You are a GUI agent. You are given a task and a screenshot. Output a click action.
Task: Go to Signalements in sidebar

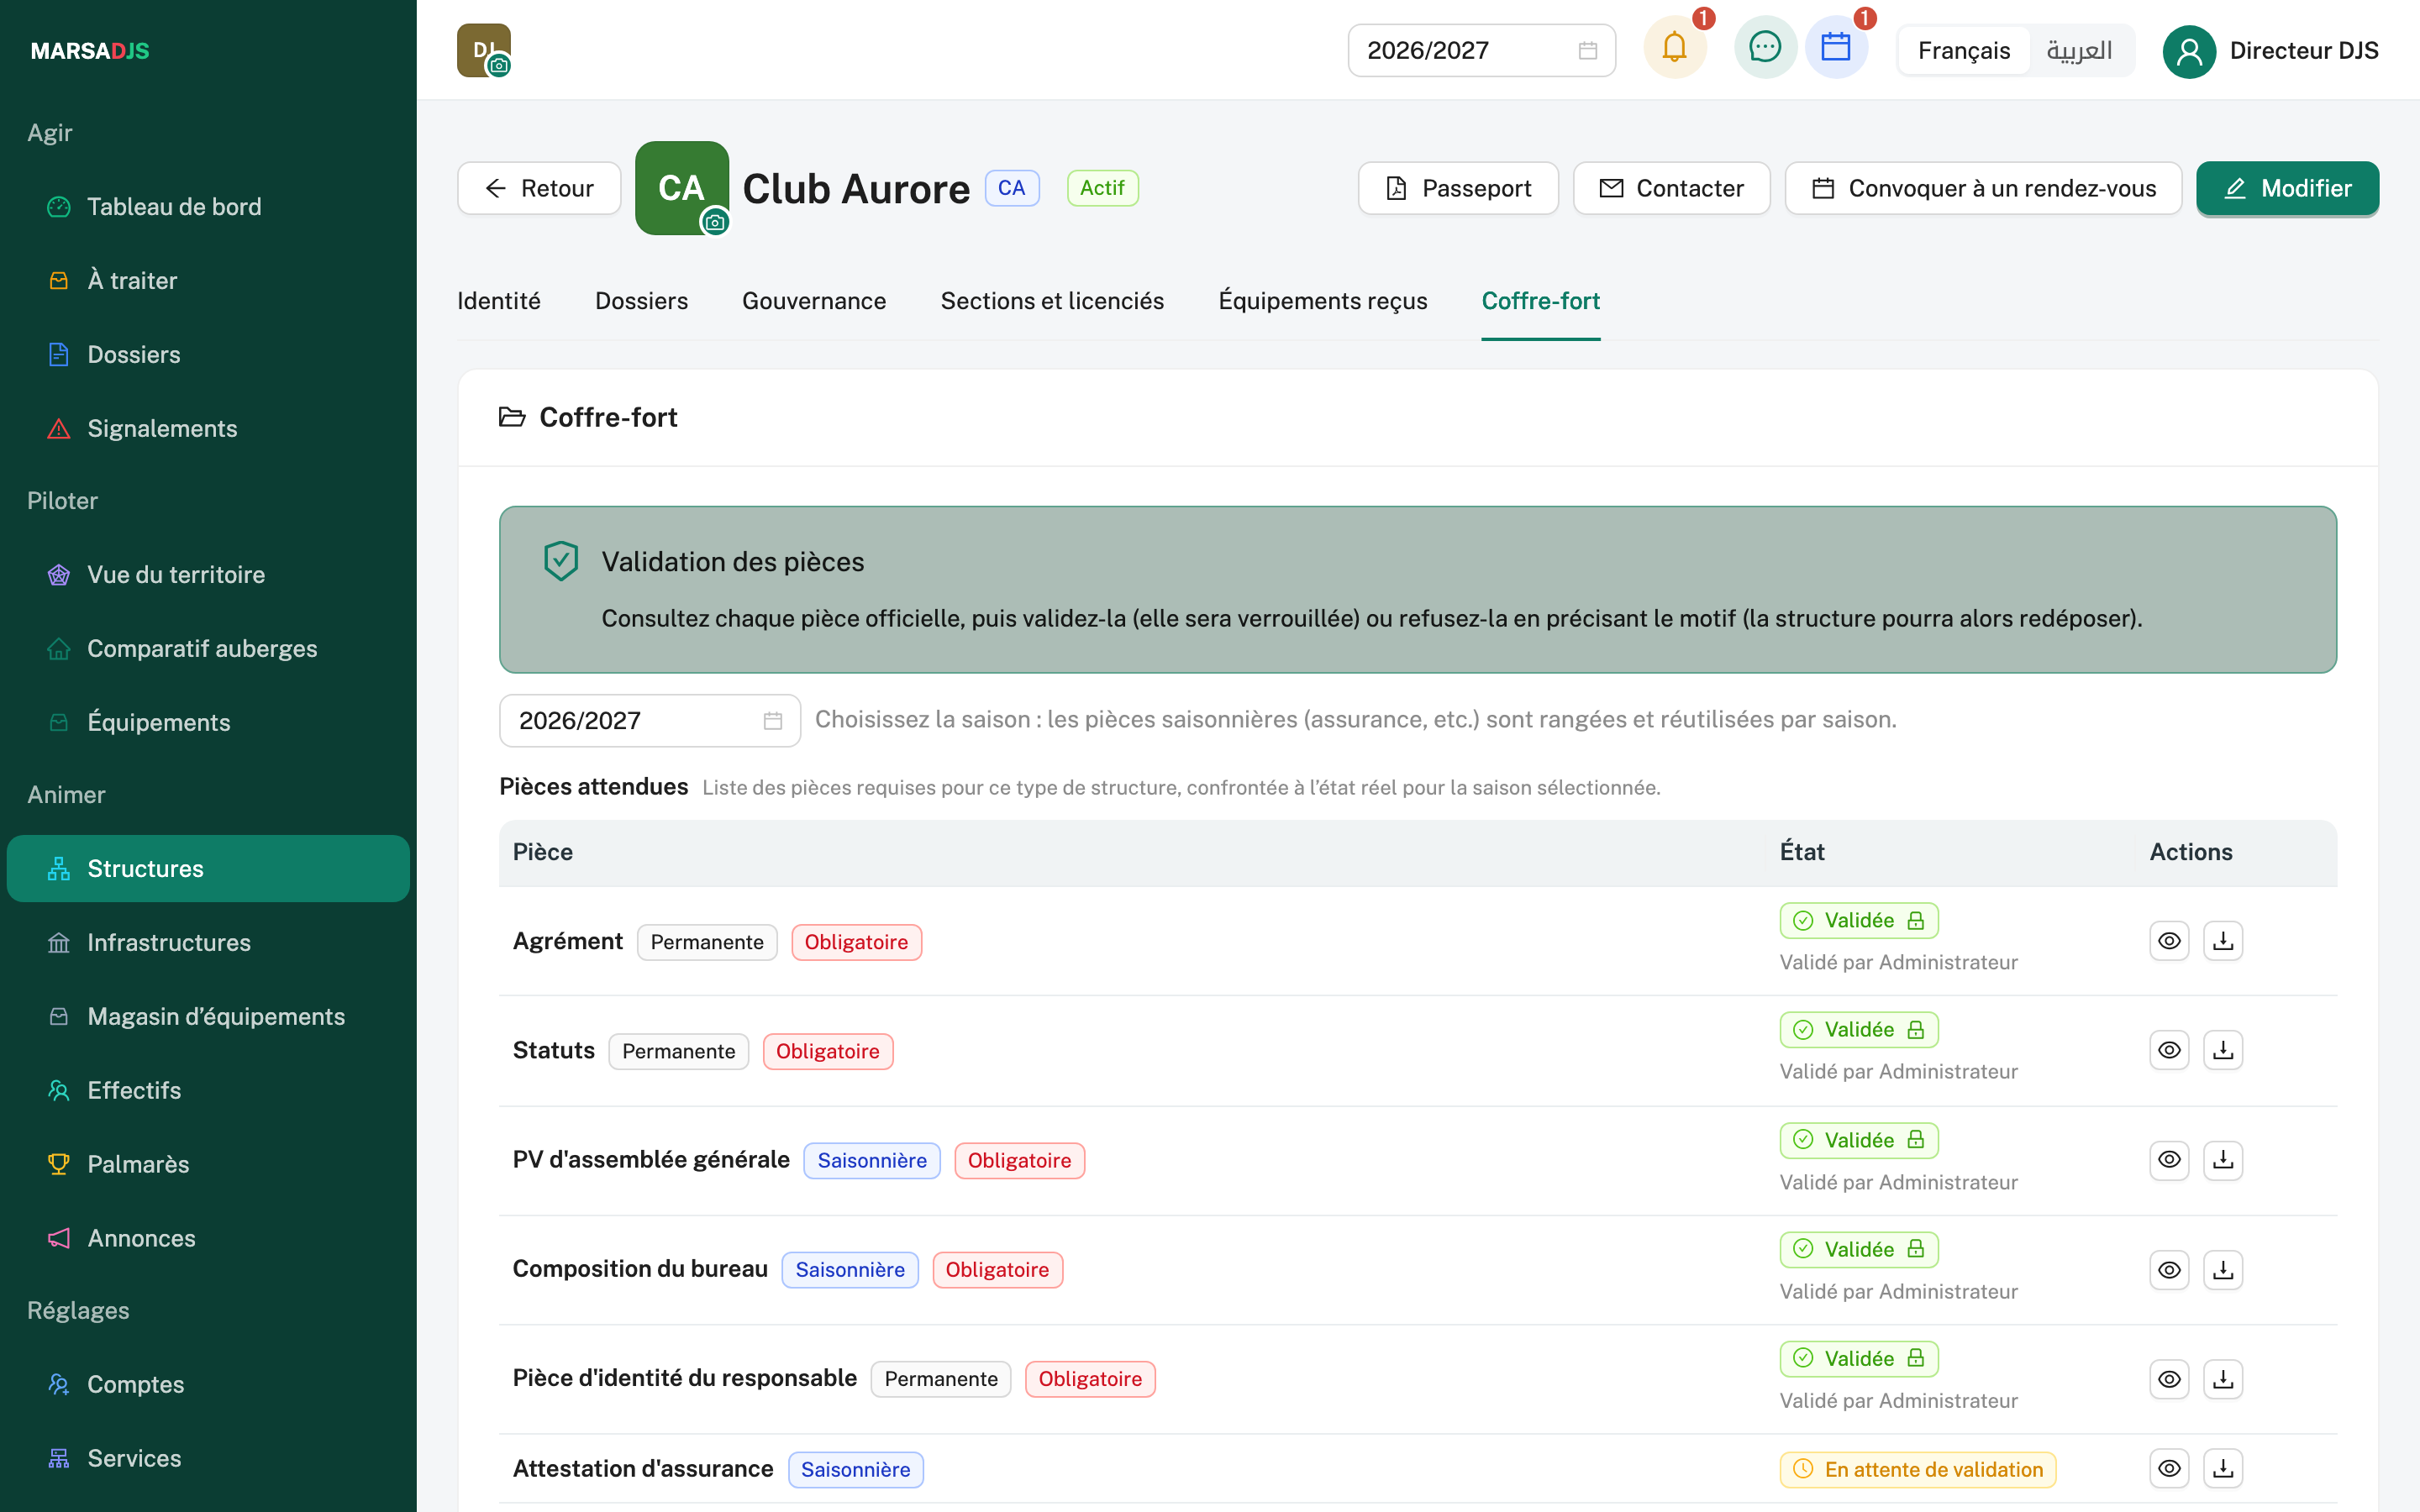[x=208, y=428]
